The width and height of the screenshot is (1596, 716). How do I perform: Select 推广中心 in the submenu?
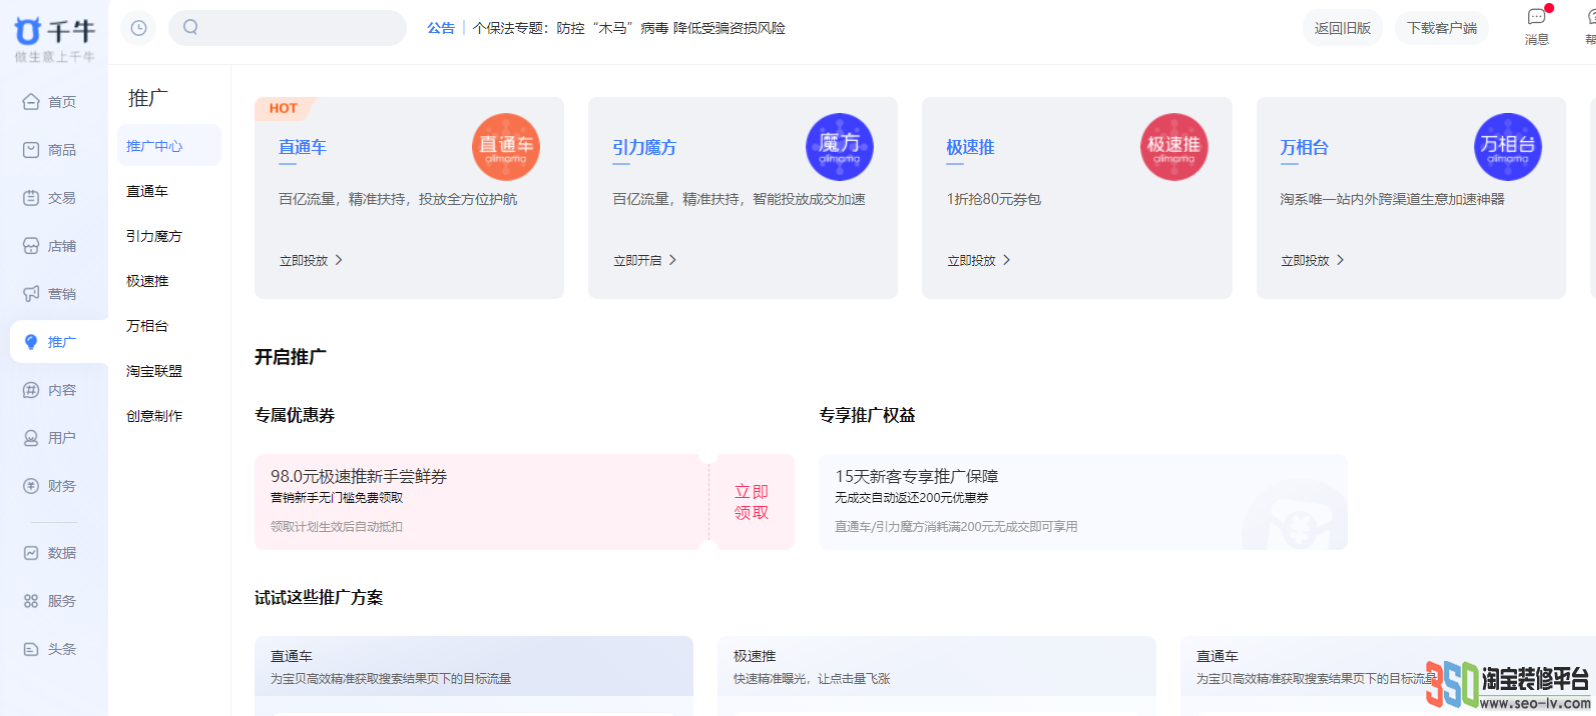click(169, 146)
